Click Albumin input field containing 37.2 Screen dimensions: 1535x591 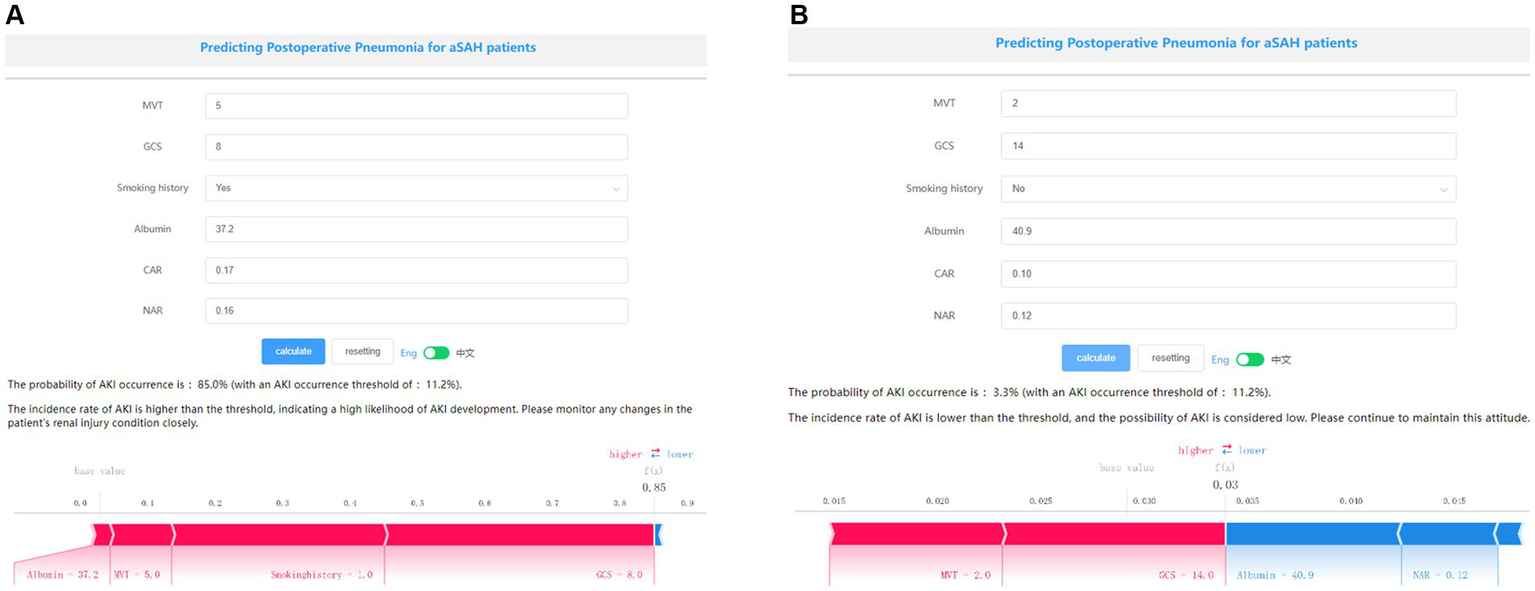click(x=416, y=229)
